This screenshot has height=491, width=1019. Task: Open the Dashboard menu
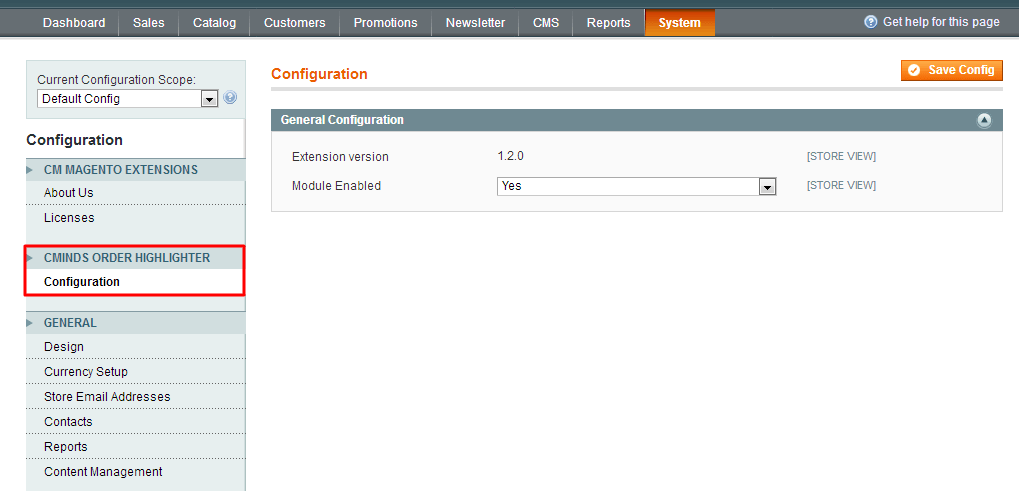74,23
